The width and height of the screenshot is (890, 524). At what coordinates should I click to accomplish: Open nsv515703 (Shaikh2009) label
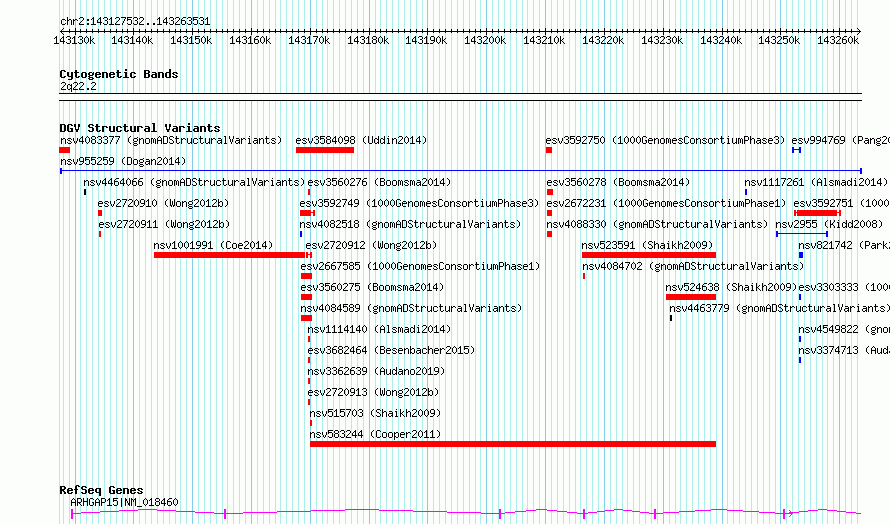coord(375,413)
